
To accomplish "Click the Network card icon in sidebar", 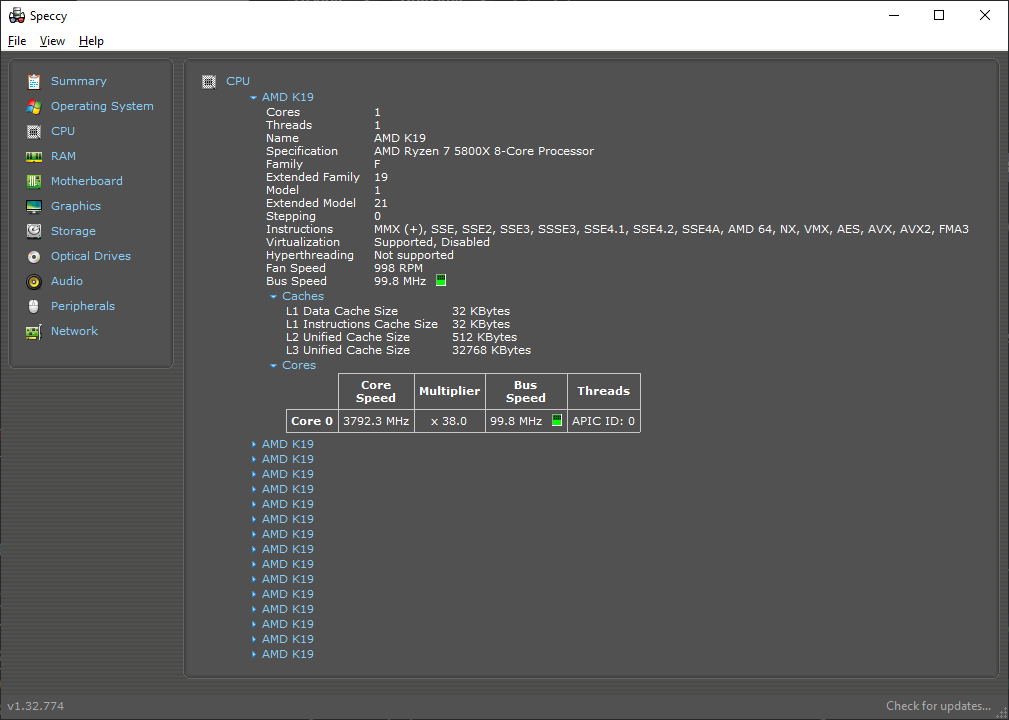I will pyautogui.click(x=34, y=331).
